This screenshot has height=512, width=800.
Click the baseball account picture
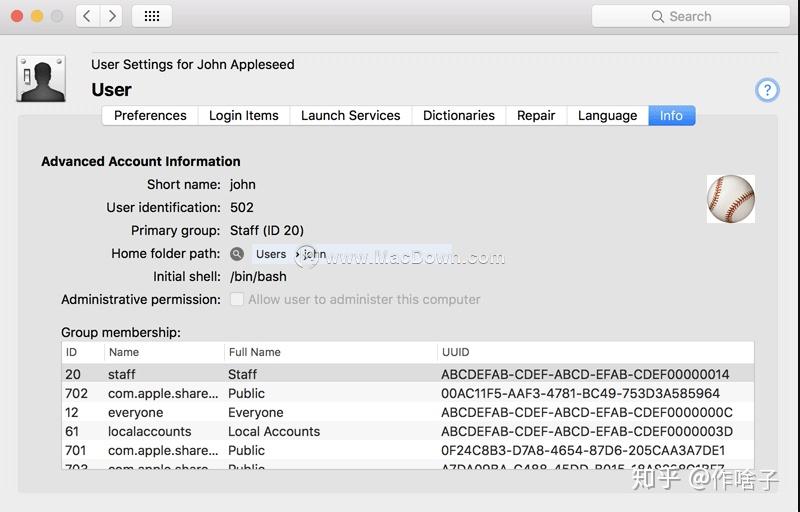[x=730, y=199]
